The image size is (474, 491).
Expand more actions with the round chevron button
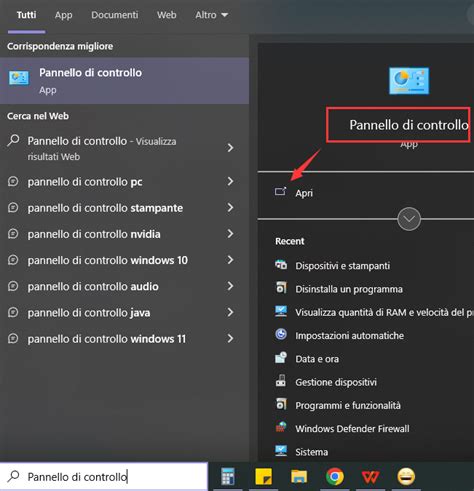tap(409, 219)
